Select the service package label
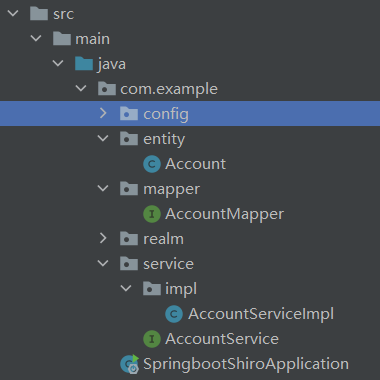380x380 pixels. point(168,264)
